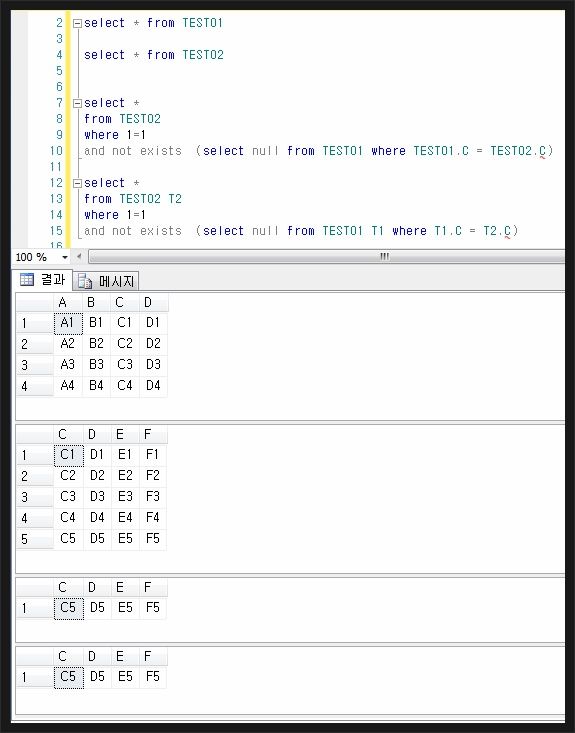This screenshot has height=733, width=575.
Task: Open the 100 % zoom dropdown
Action: click(65, 257)
